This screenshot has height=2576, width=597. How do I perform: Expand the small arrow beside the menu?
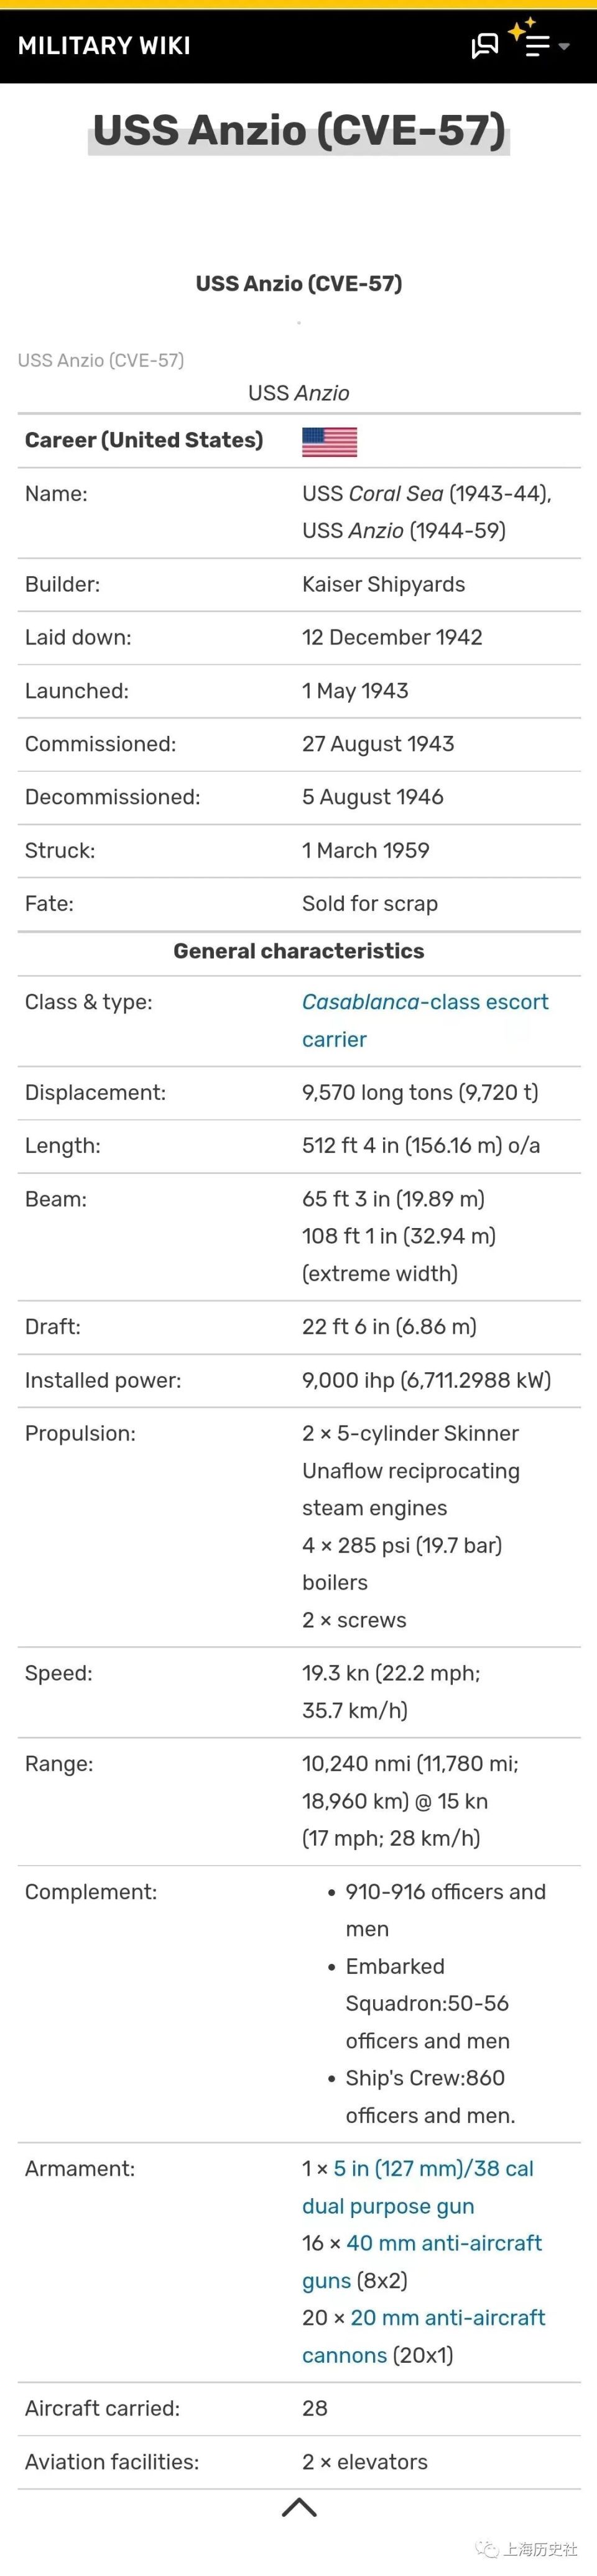click(564, 46)
